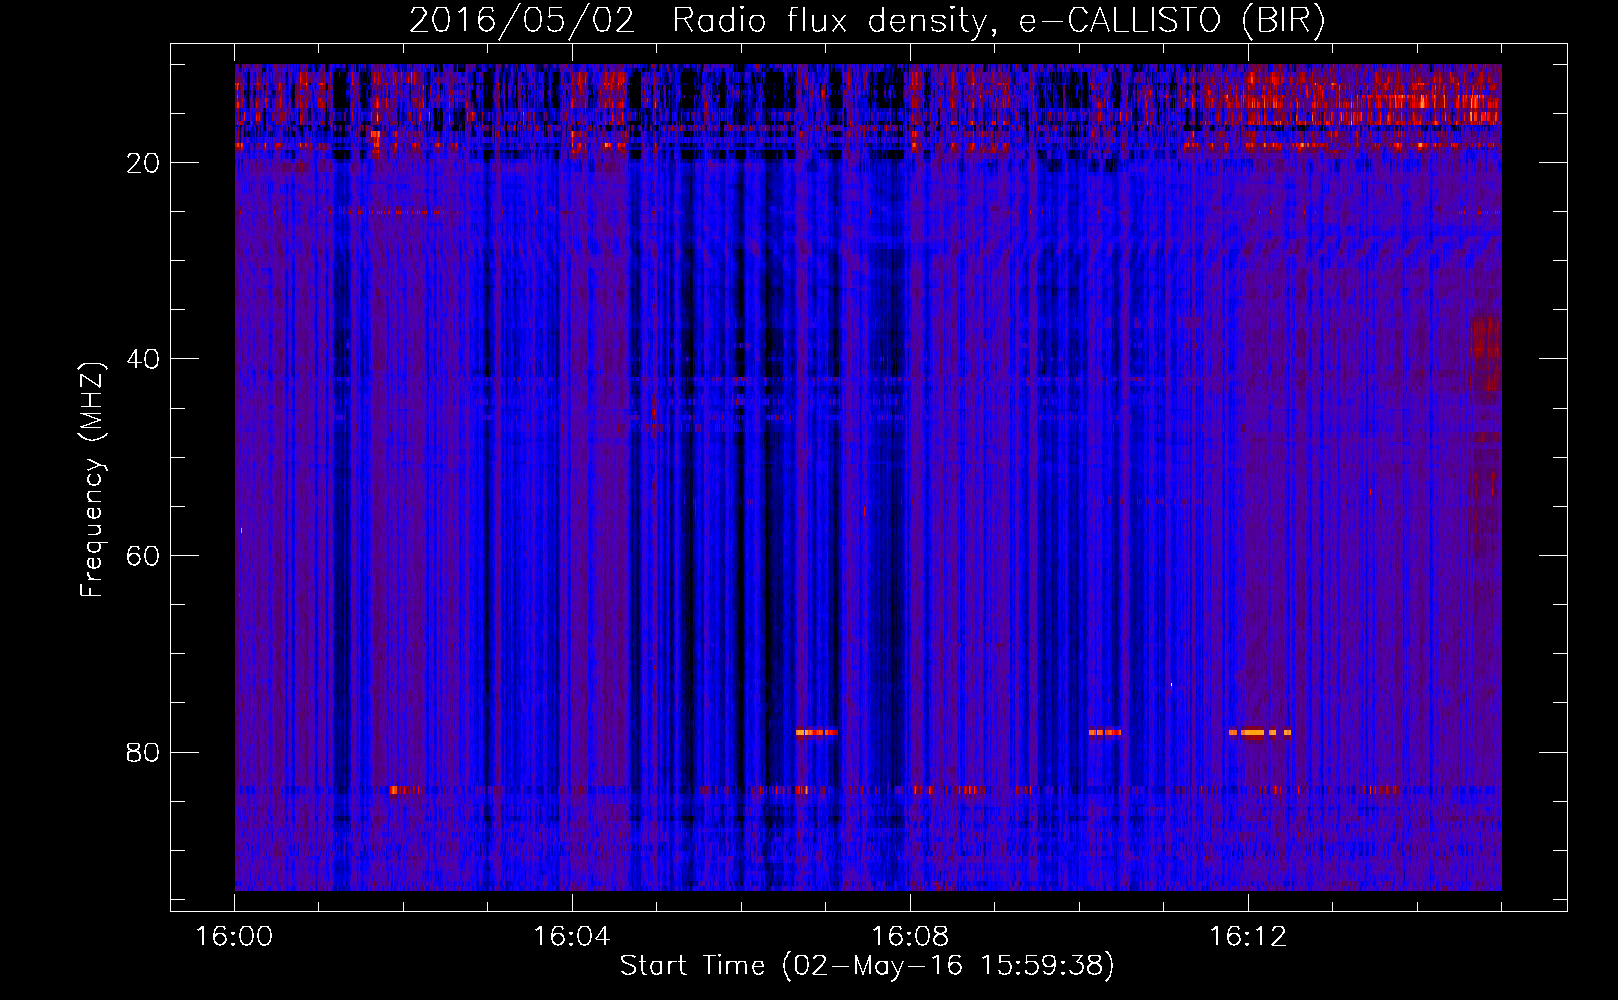The height and width of the screenshot is (1000, 1618).
Task: Click the '80' frequency tick label
Action: pos(144,752)
